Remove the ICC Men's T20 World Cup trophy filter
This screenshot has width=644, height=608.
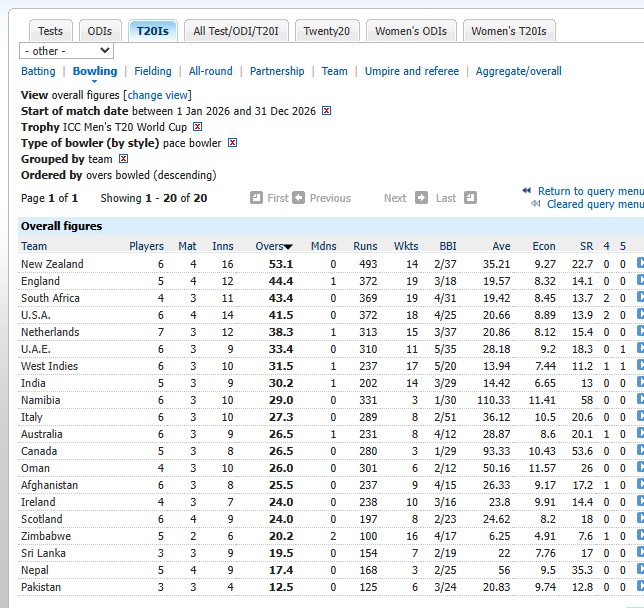tap(197, 127)
